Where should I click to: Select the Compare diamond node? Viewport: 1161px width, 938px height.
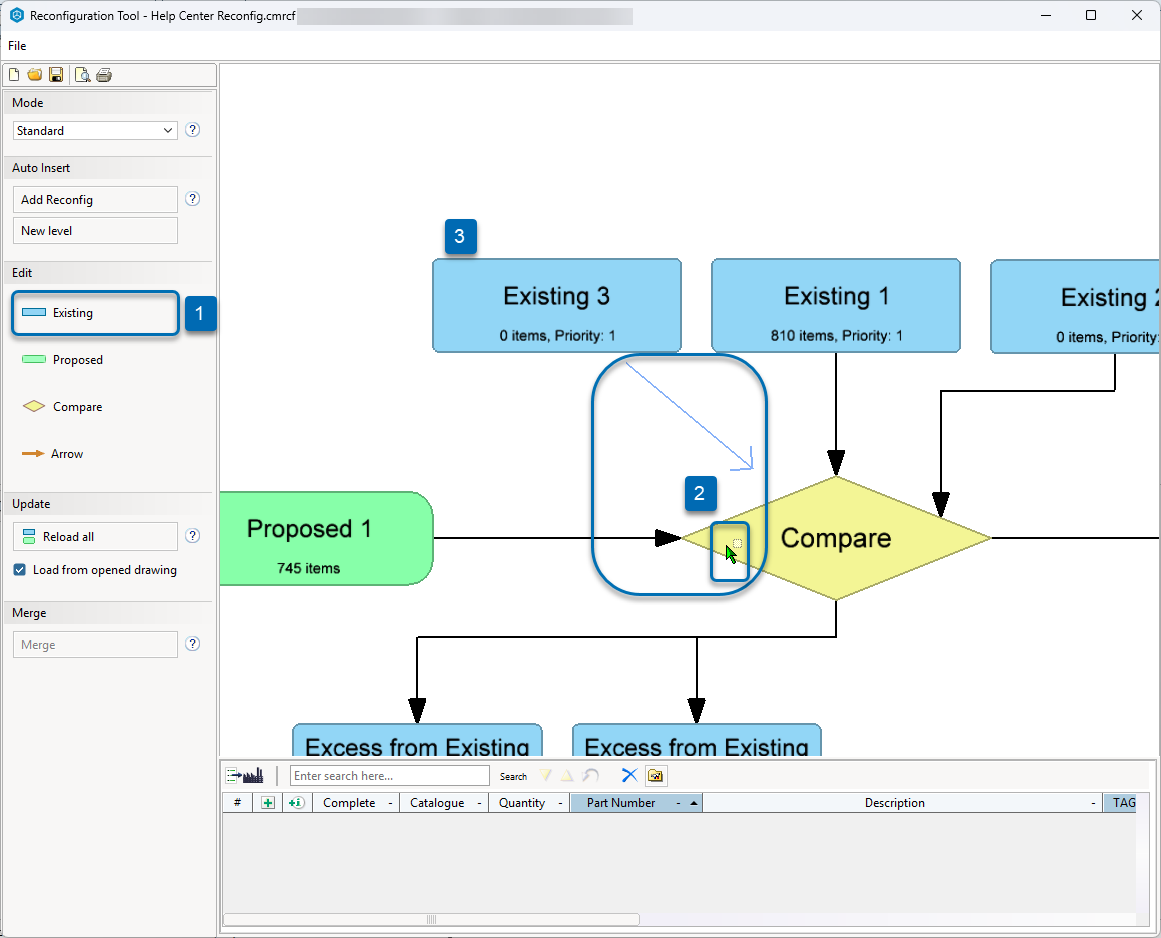point(836,538)
